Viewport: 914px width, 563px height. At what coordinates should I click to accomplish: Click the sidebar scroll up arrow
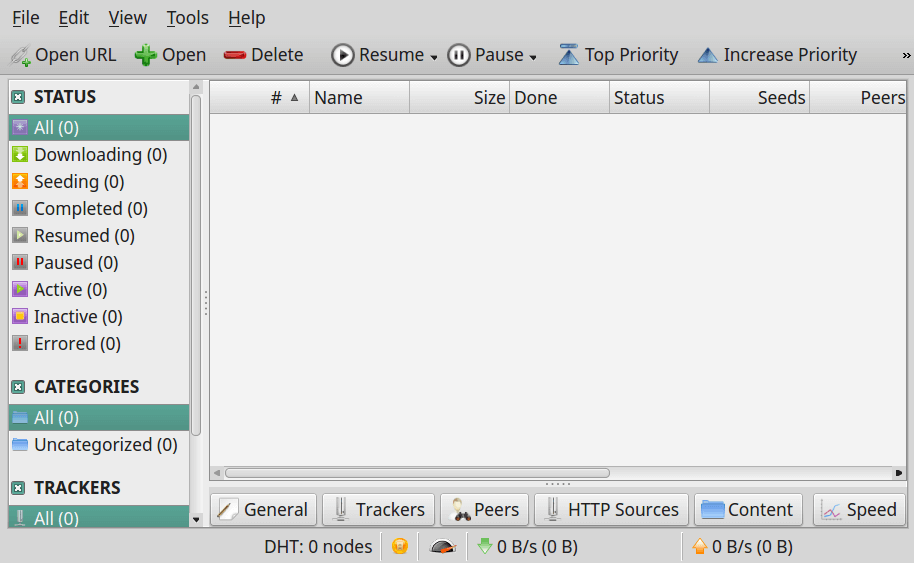[196, 87]
